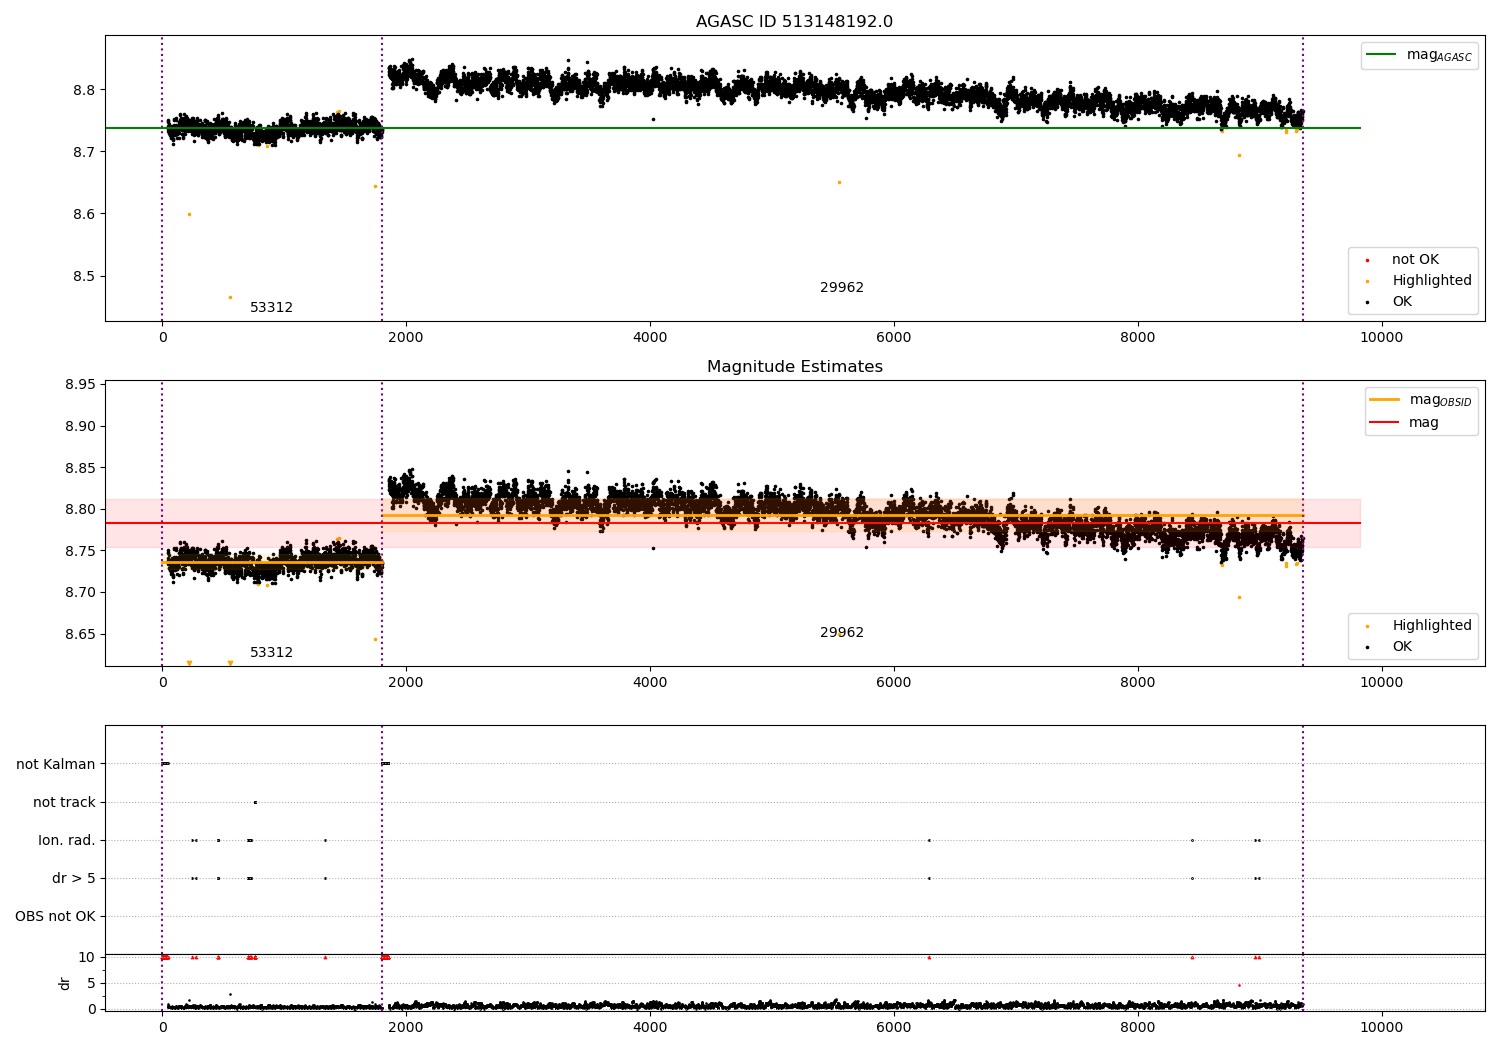Click 'Highlighted' in the top plot legend
1500x1050 pixels.
click(x=1432, y=281)
